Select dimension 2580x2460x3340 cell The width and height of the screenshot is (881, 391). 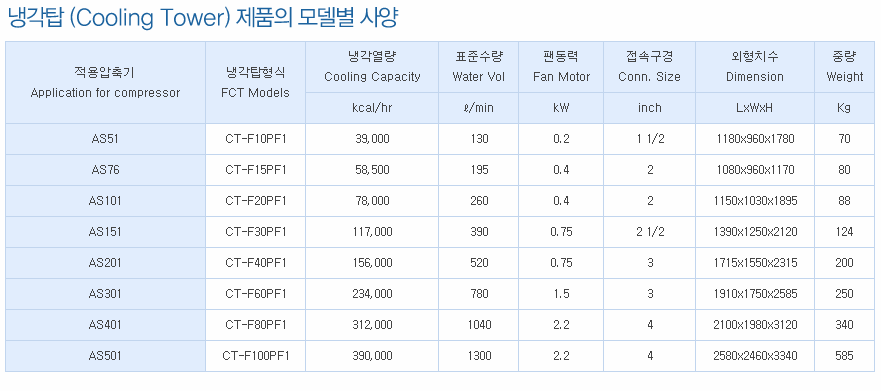pyautogui.click(x=755, y=356)
